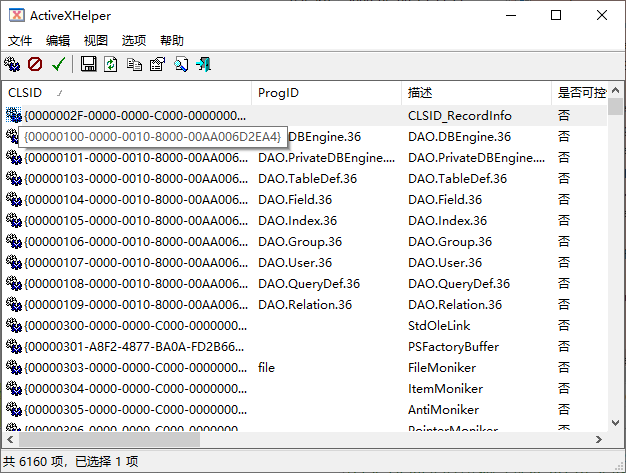This screenshot has width=626, height=473.
Task: Open properties via the toolbar properties icon
Action: click(x=157, y=65)
